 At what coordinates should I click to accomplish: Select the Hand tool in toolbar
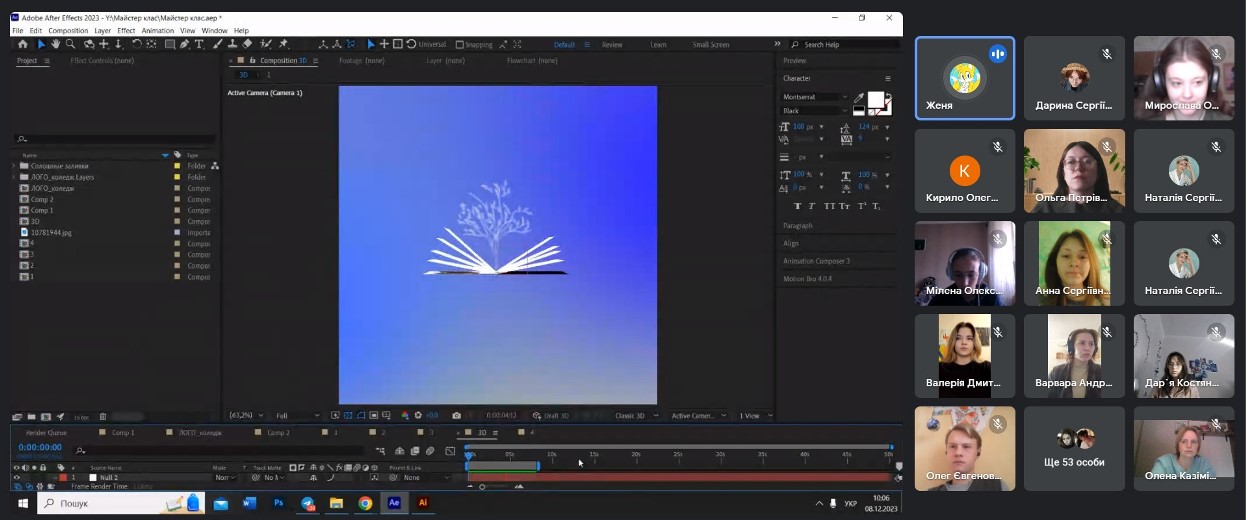pyautogui.click(x=56, y=44)
